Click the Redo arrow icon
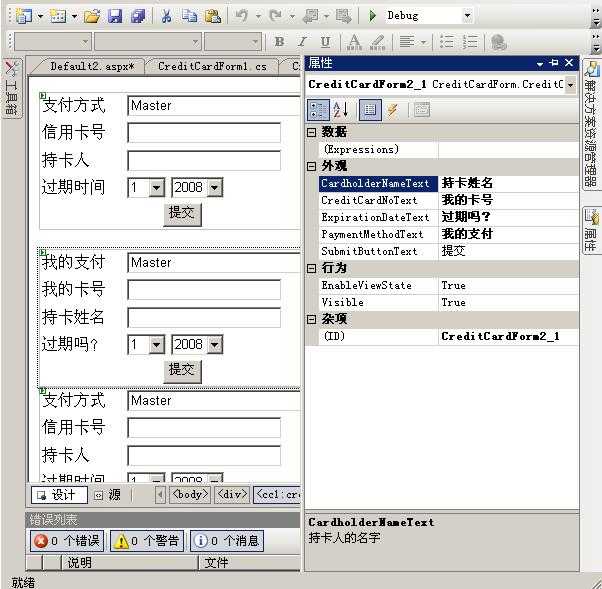This screenshot has height=589, width=602. point(276,16)
